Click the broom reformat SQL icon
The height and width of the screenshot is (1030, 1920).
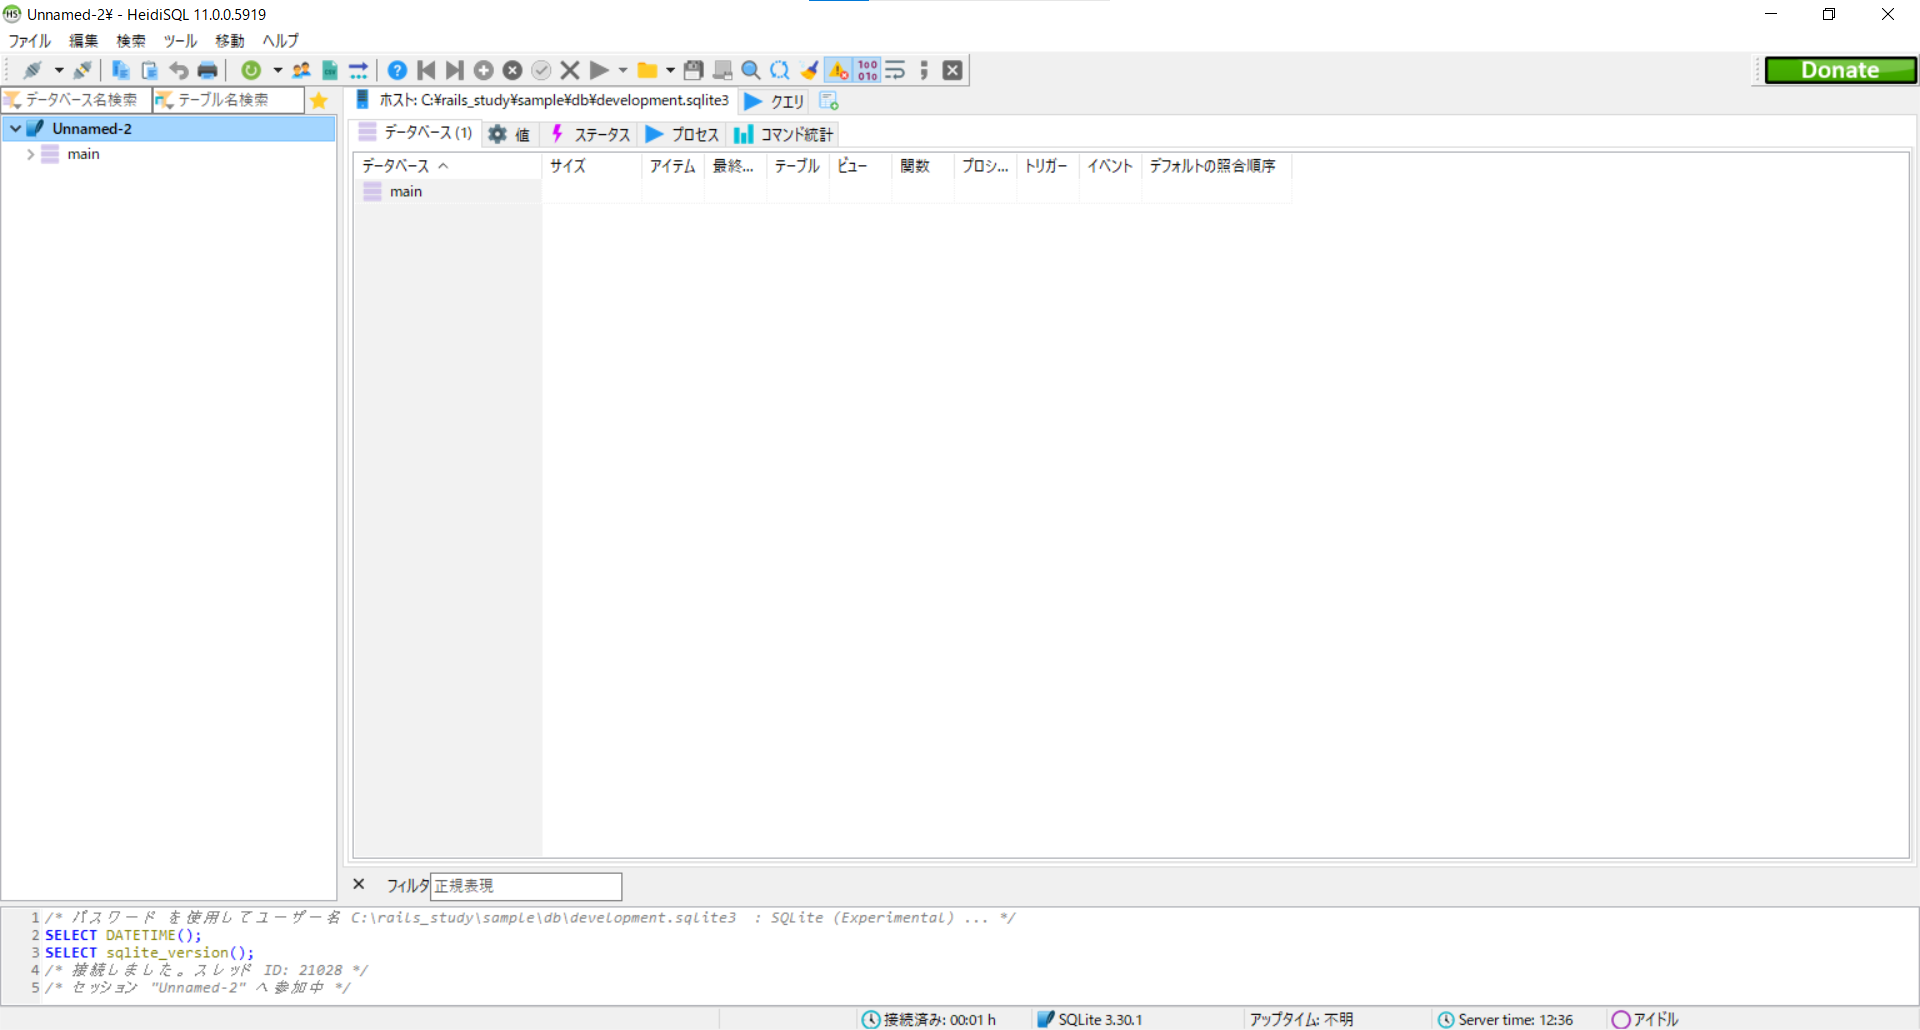click(x=809, y=70)
